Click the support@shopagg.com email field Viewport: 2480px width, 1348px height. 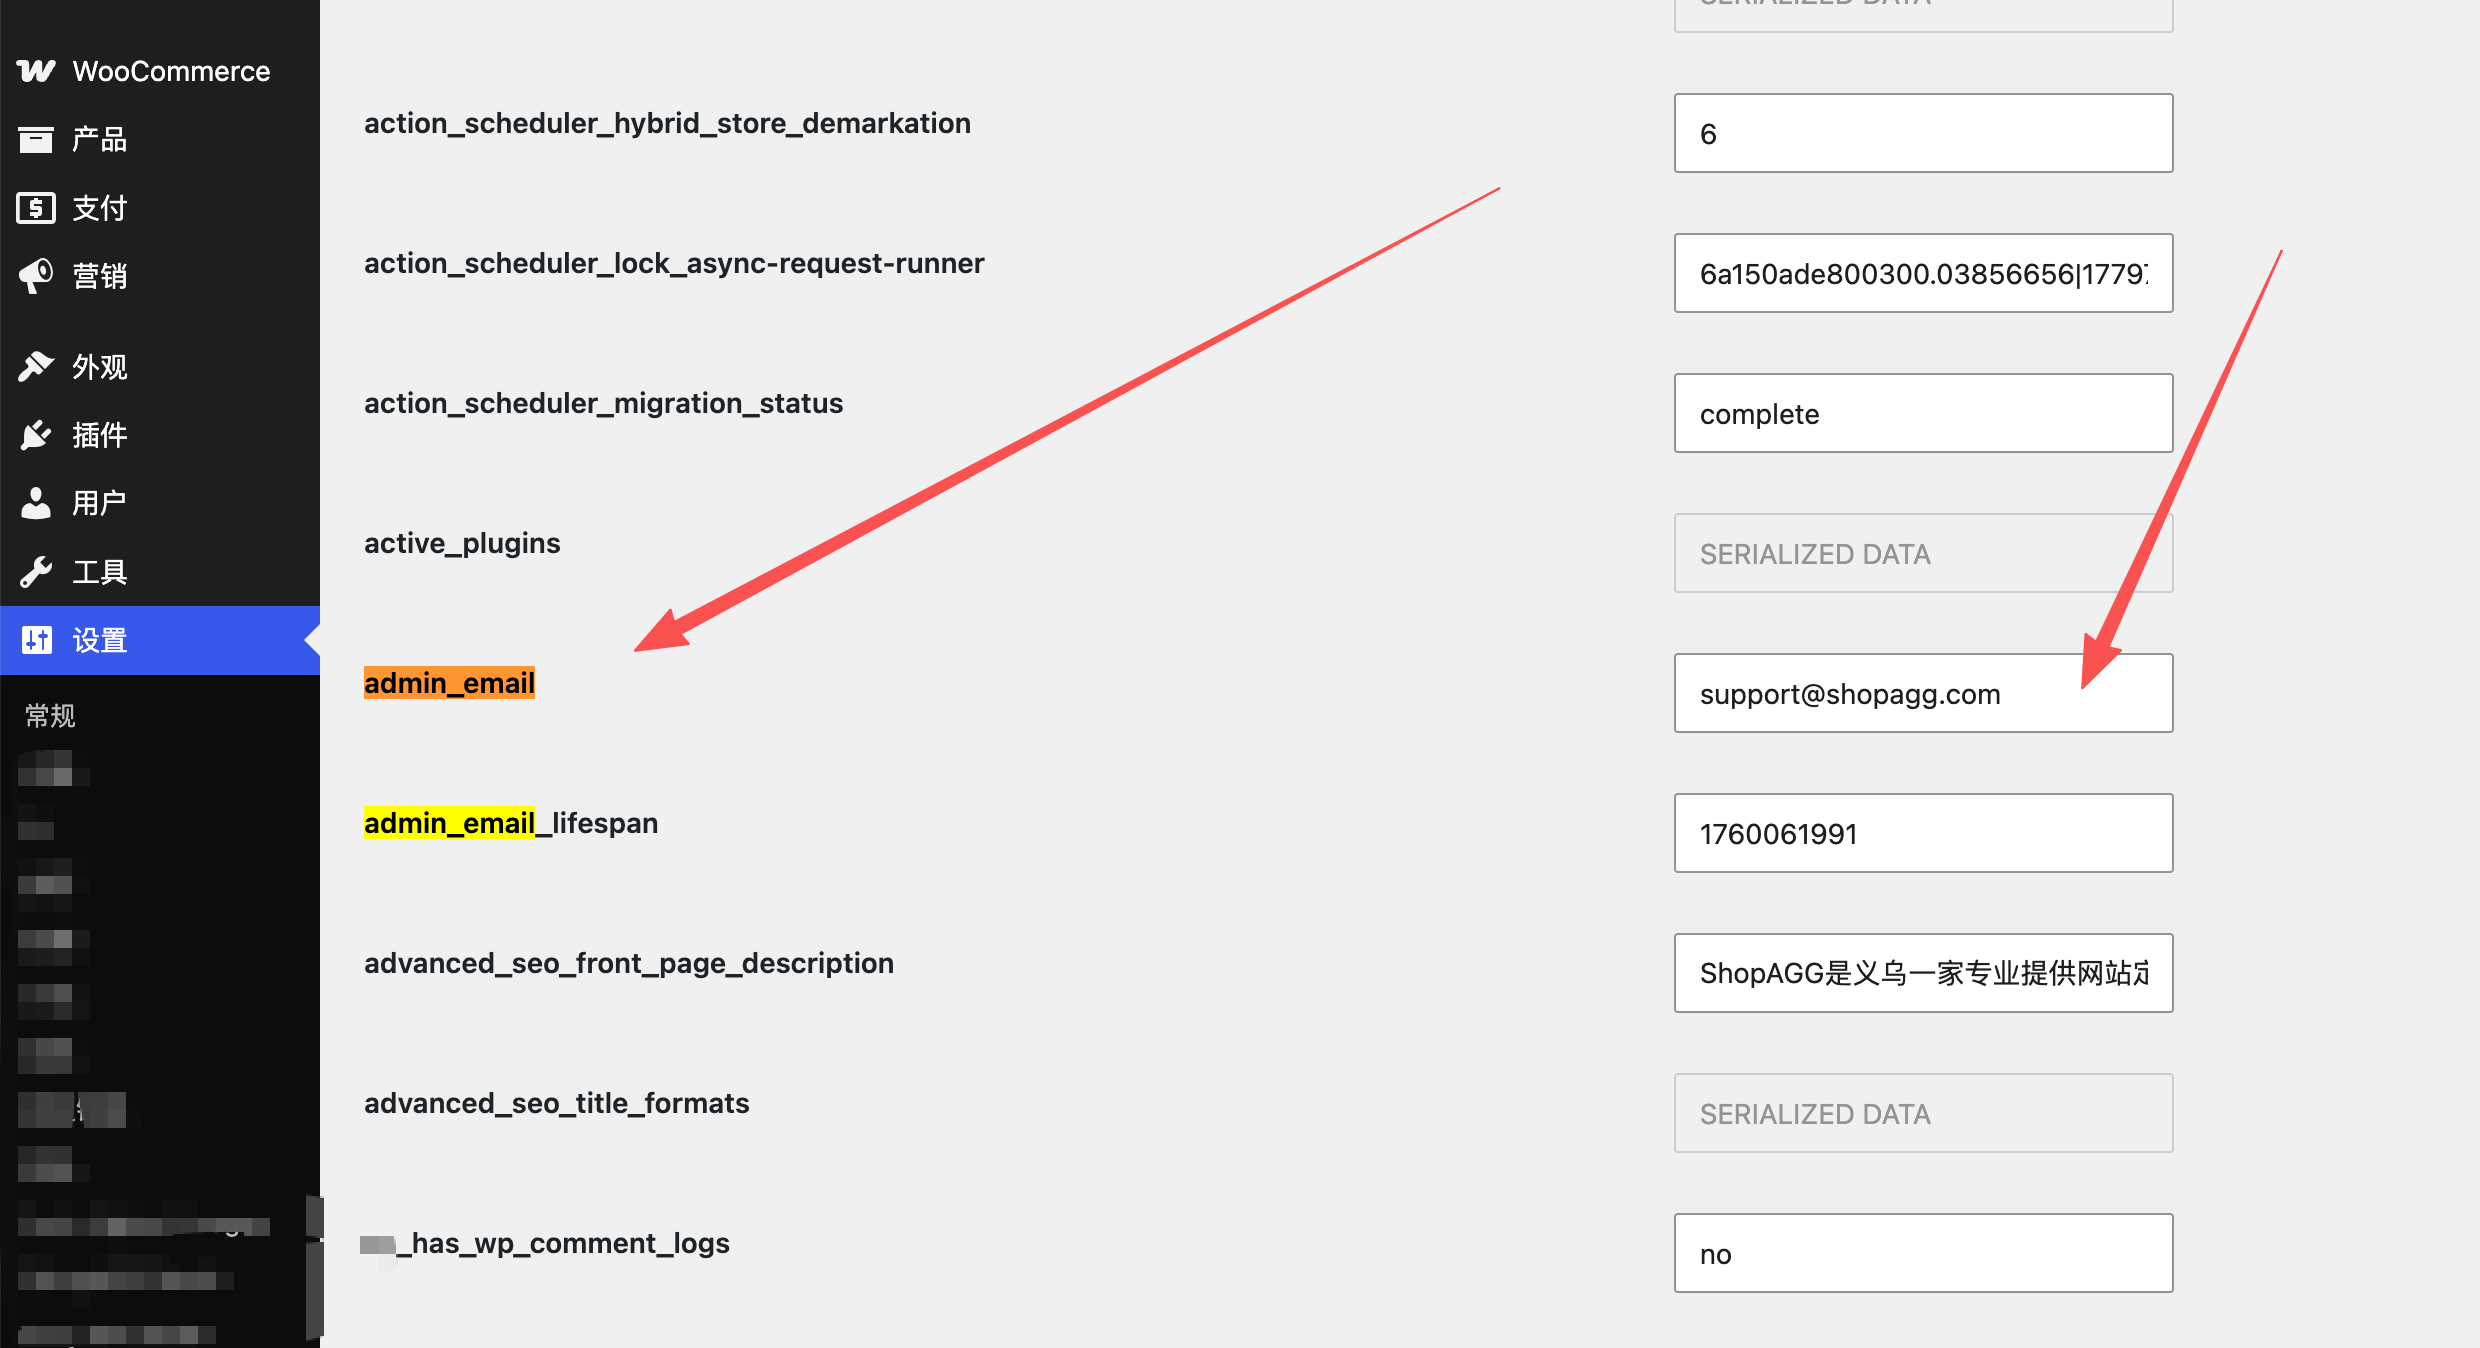(x=1923, y=693)
